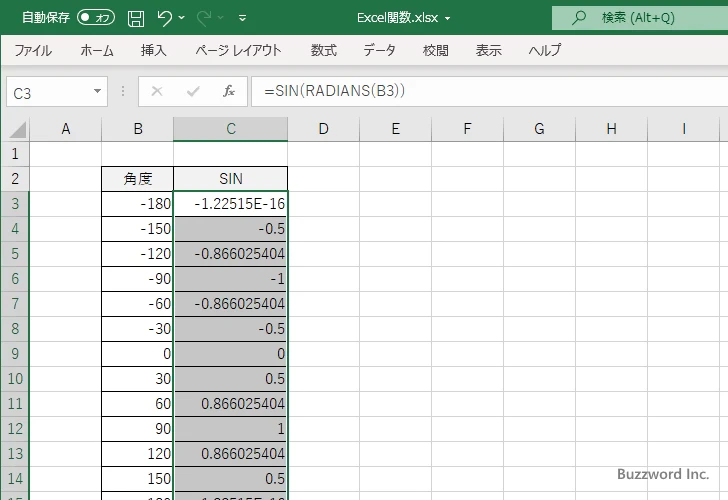
Task: Open the Customize Quick Access Toolbar arrow
Action: point(242,18)
